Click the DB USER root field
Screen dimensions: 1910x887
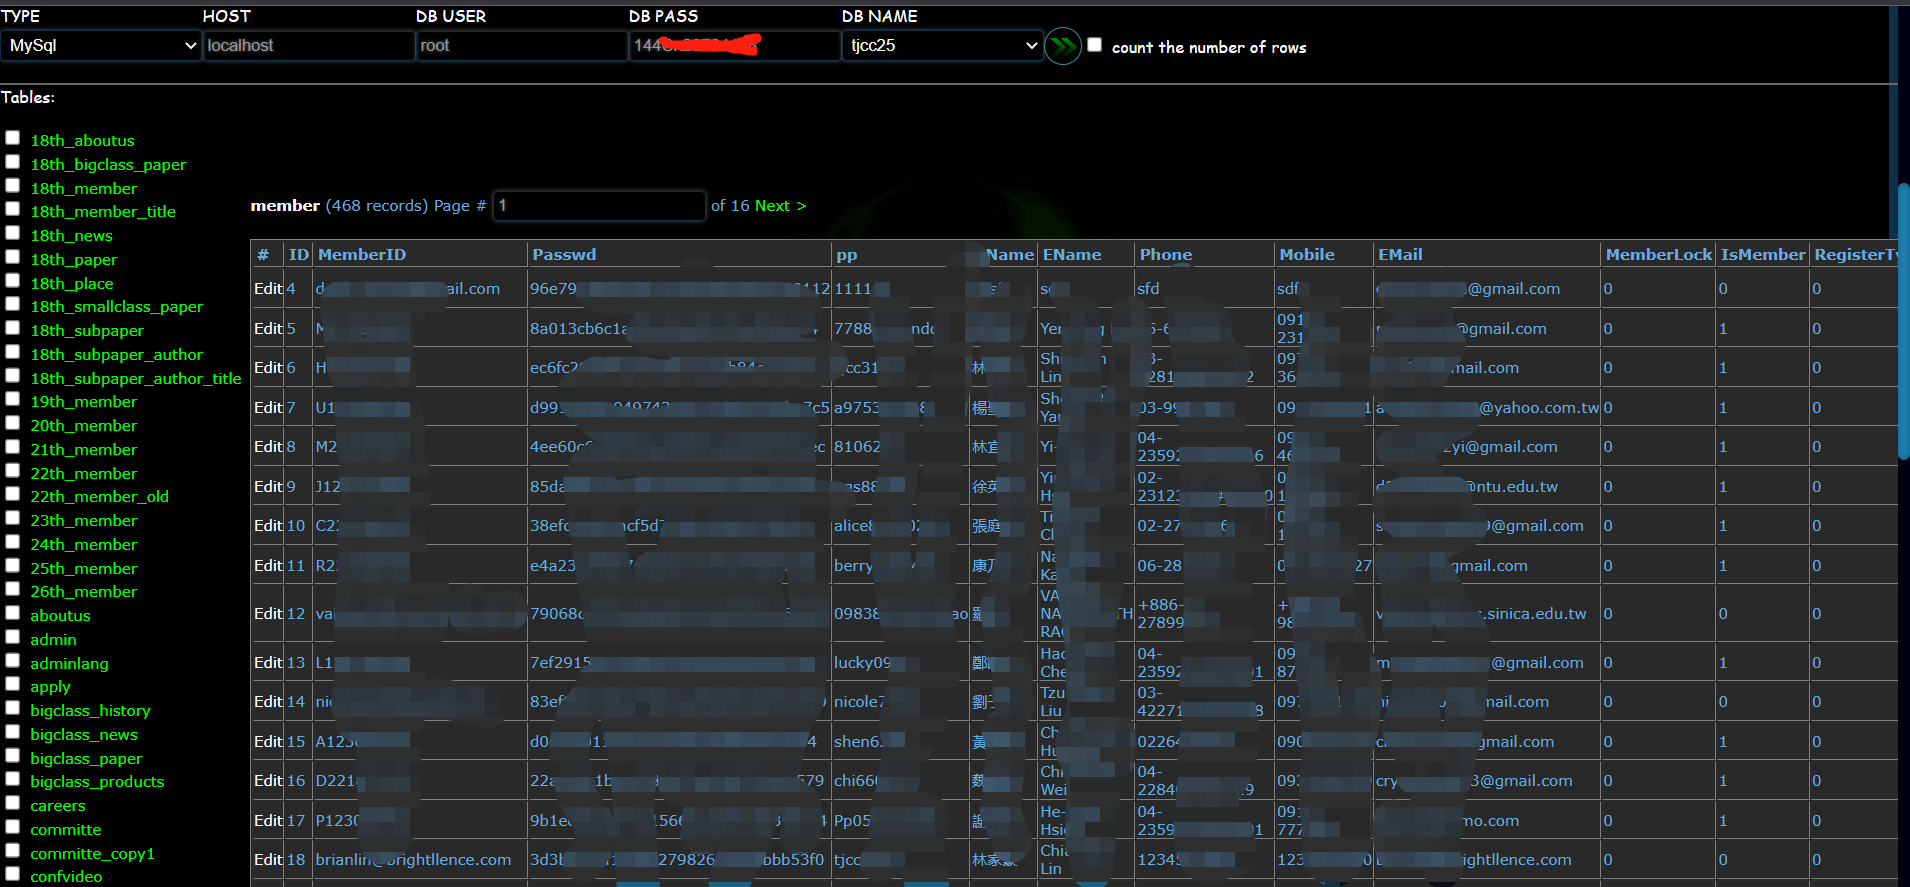tap(522, 45)
